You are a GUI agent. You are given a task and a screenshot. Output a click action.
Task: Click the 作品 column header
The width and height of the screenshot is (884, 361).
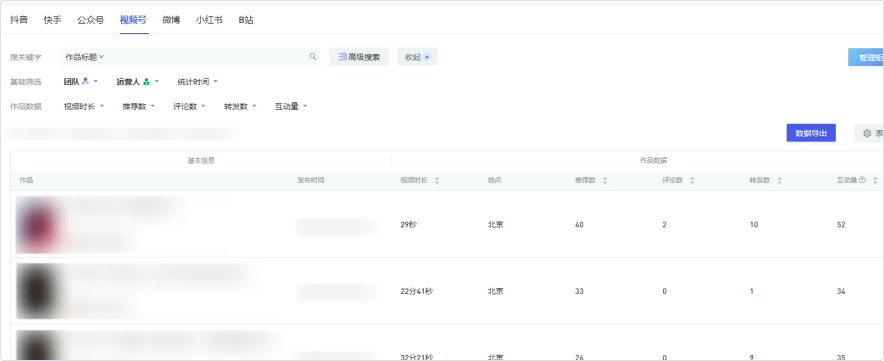[26, 180]
